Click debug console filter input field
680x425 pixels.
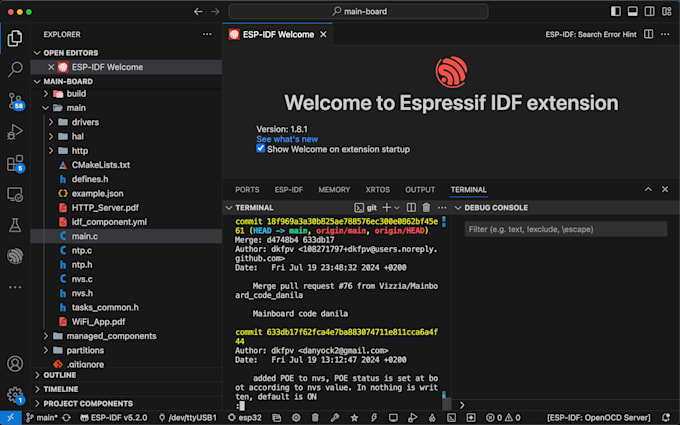point(566,229)
